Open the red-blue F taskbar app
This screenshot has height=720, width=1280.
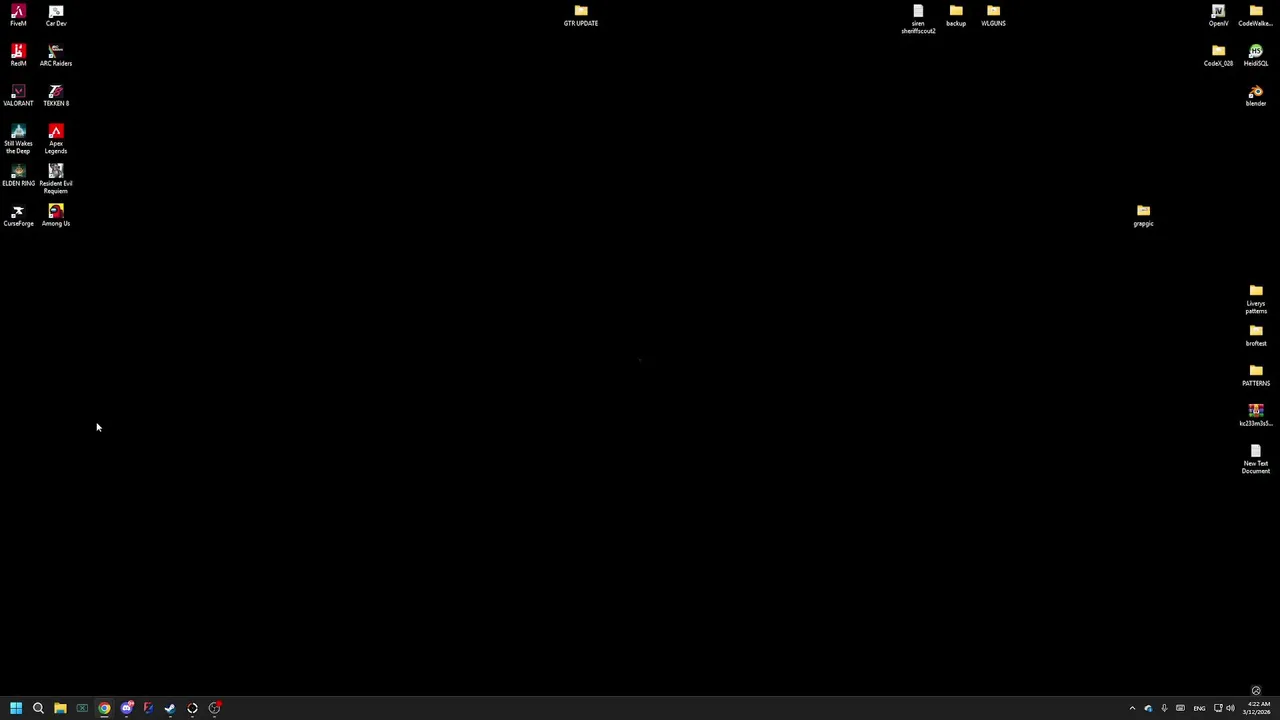[x=148, y=708]
